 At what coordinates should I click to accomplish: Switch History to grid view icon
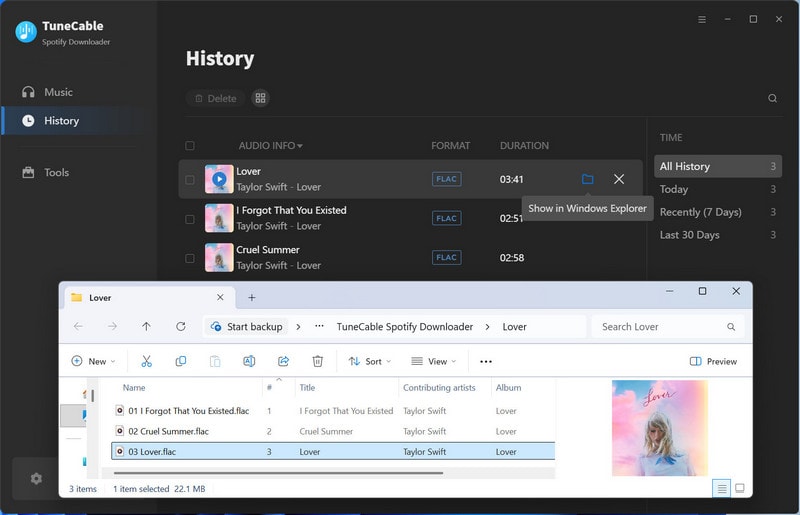coord(260,98)
